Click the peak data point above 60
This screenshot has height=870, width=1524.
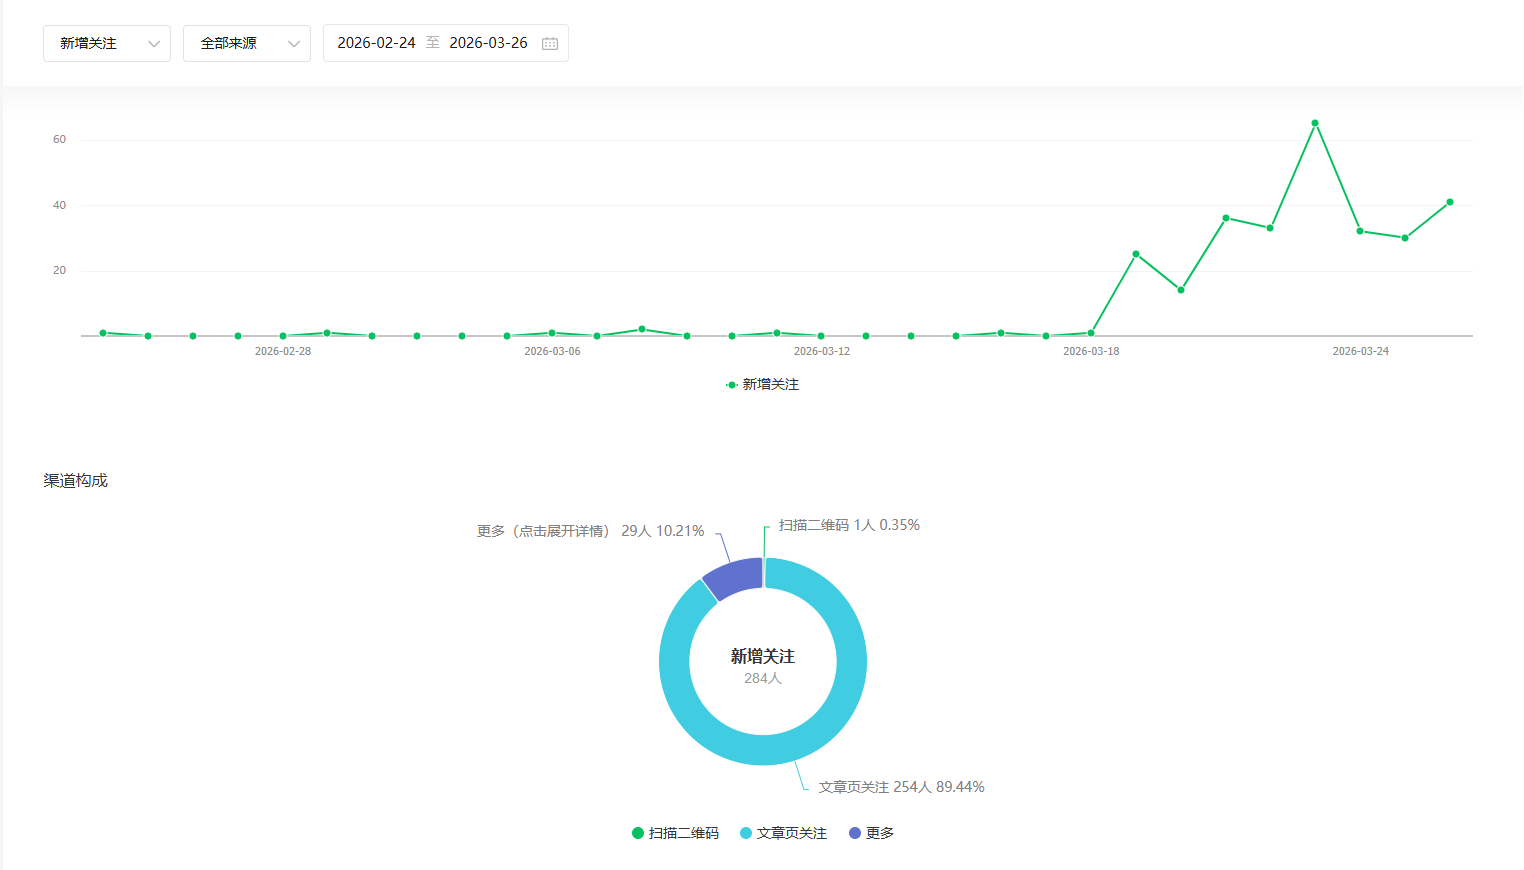coord(1315,123)
